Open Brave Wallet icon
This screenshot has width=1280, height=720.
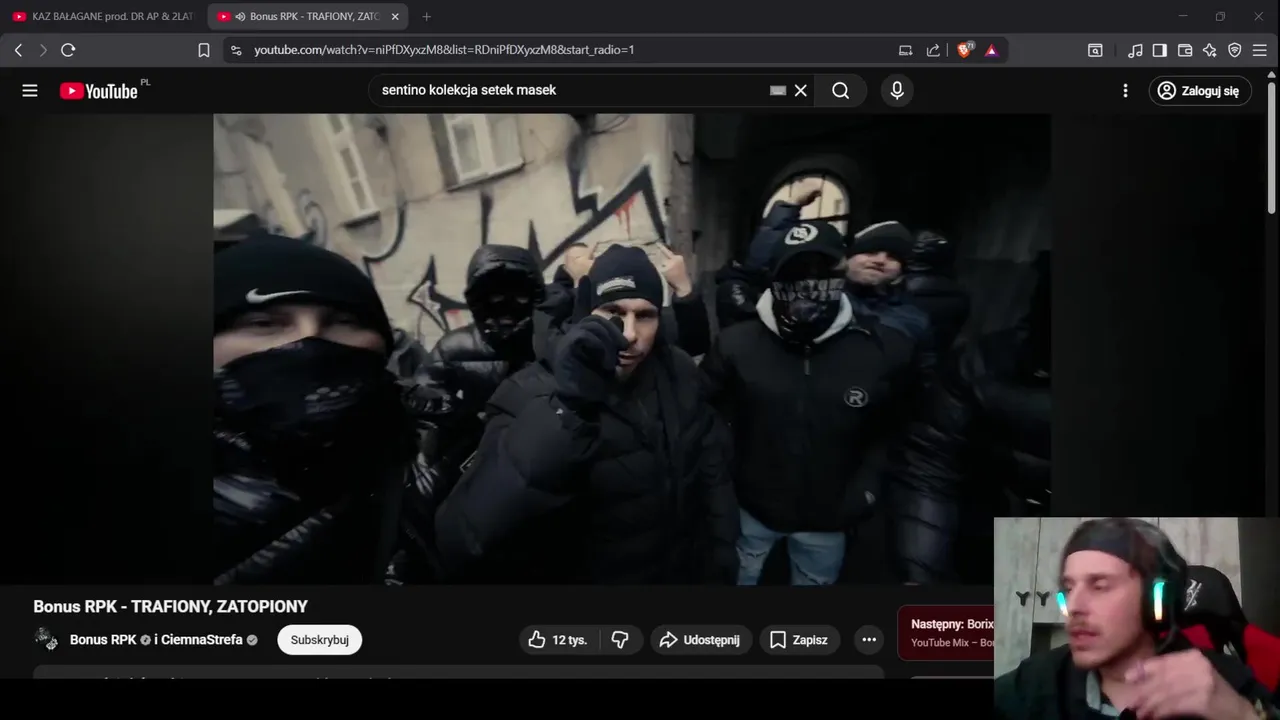[x=1185, y=50]
